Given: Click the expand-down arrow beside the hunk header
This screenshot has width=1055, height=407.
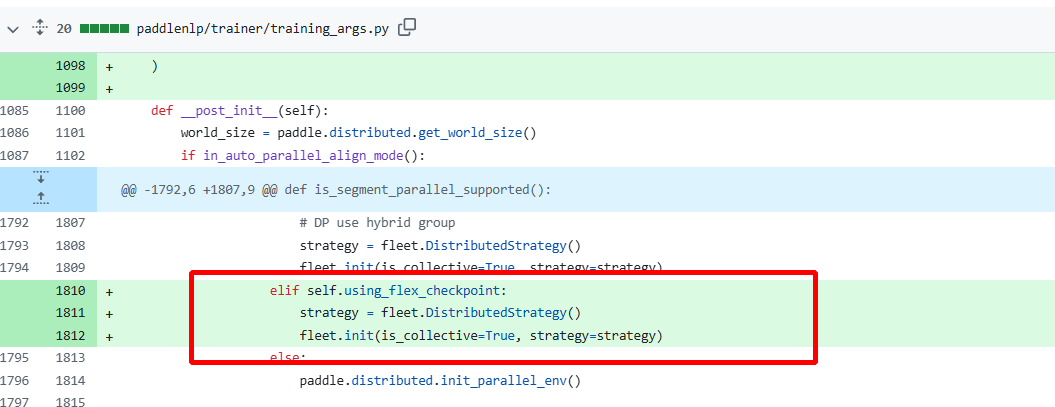Looking at the screenshot, I should (x=41, y=179).
